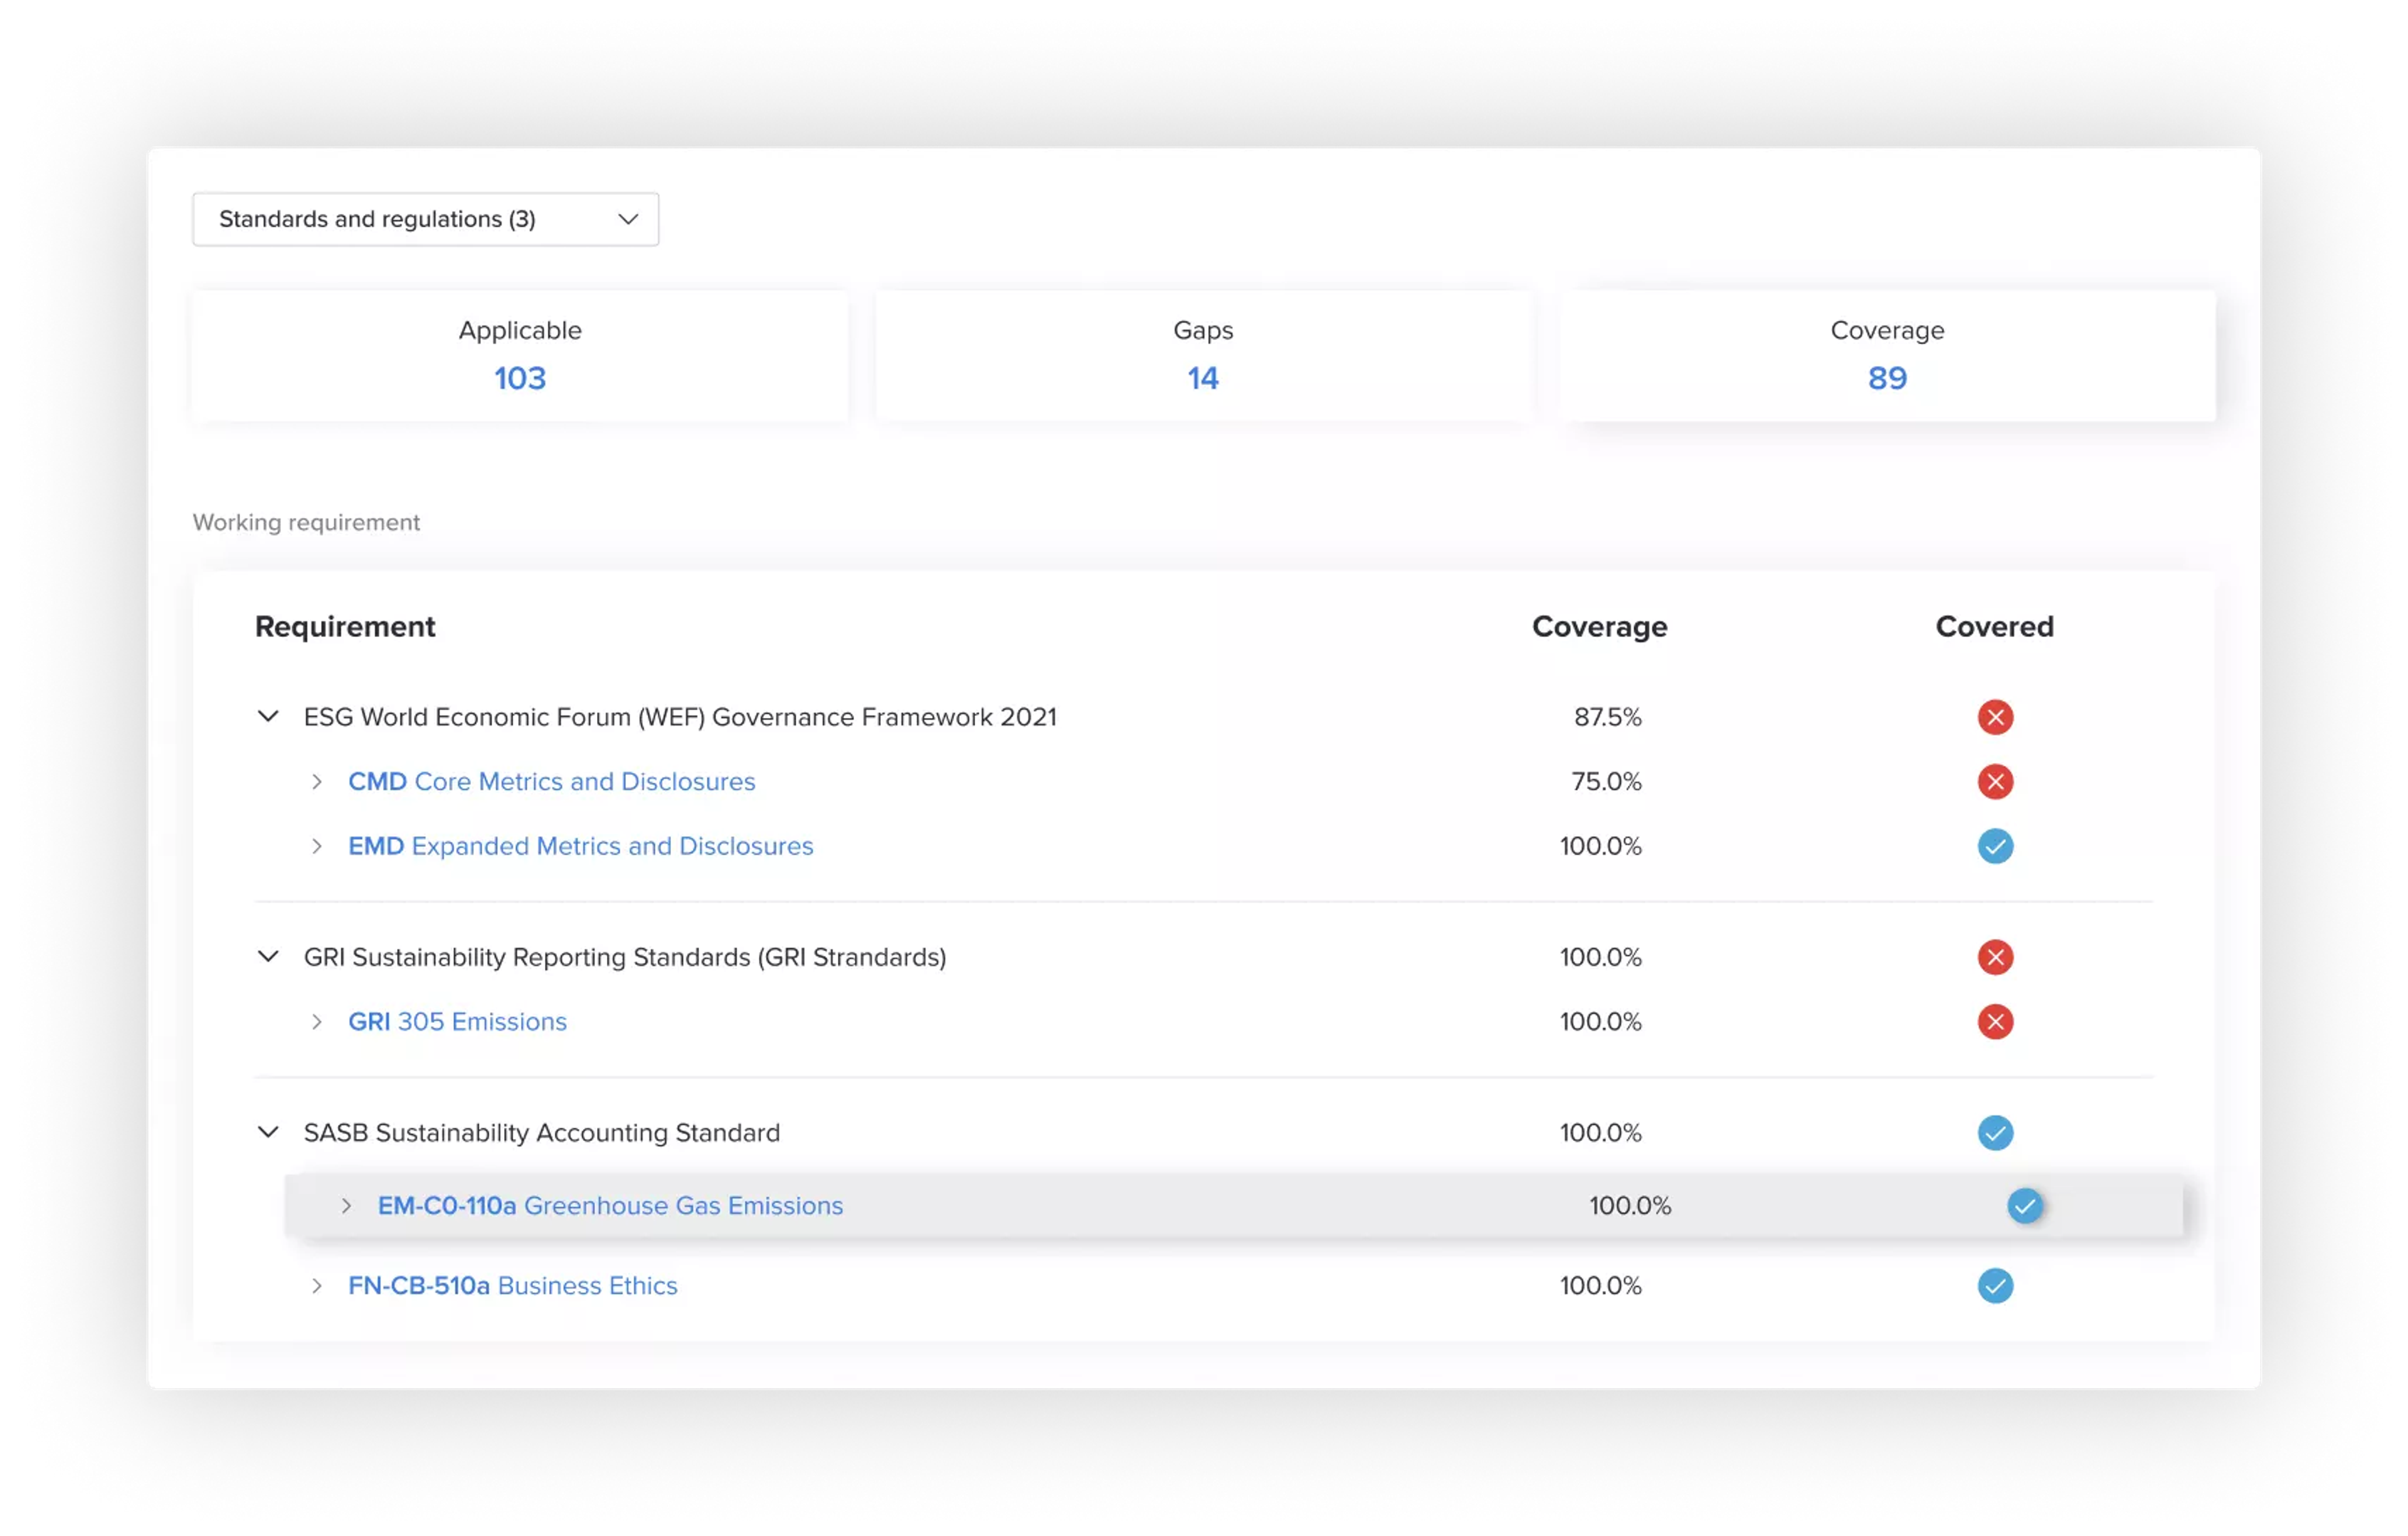Open GRI 305 Emissions link
This screenshot has width=2408, height=1536.
point(457,1021)
